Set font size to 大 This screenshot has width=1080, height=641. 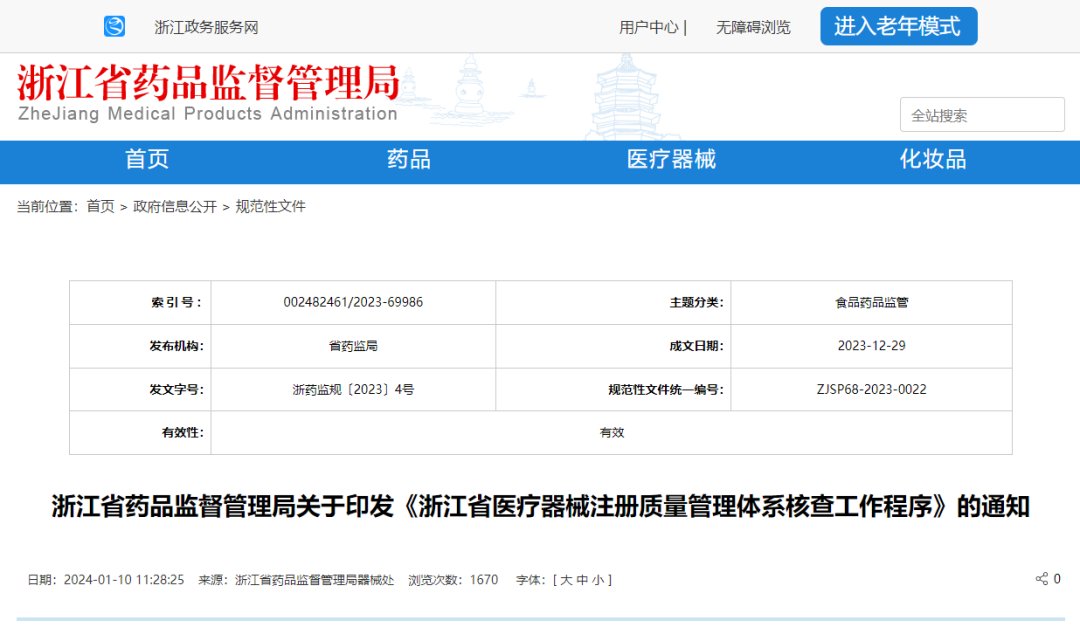click(x=566, y=580)
